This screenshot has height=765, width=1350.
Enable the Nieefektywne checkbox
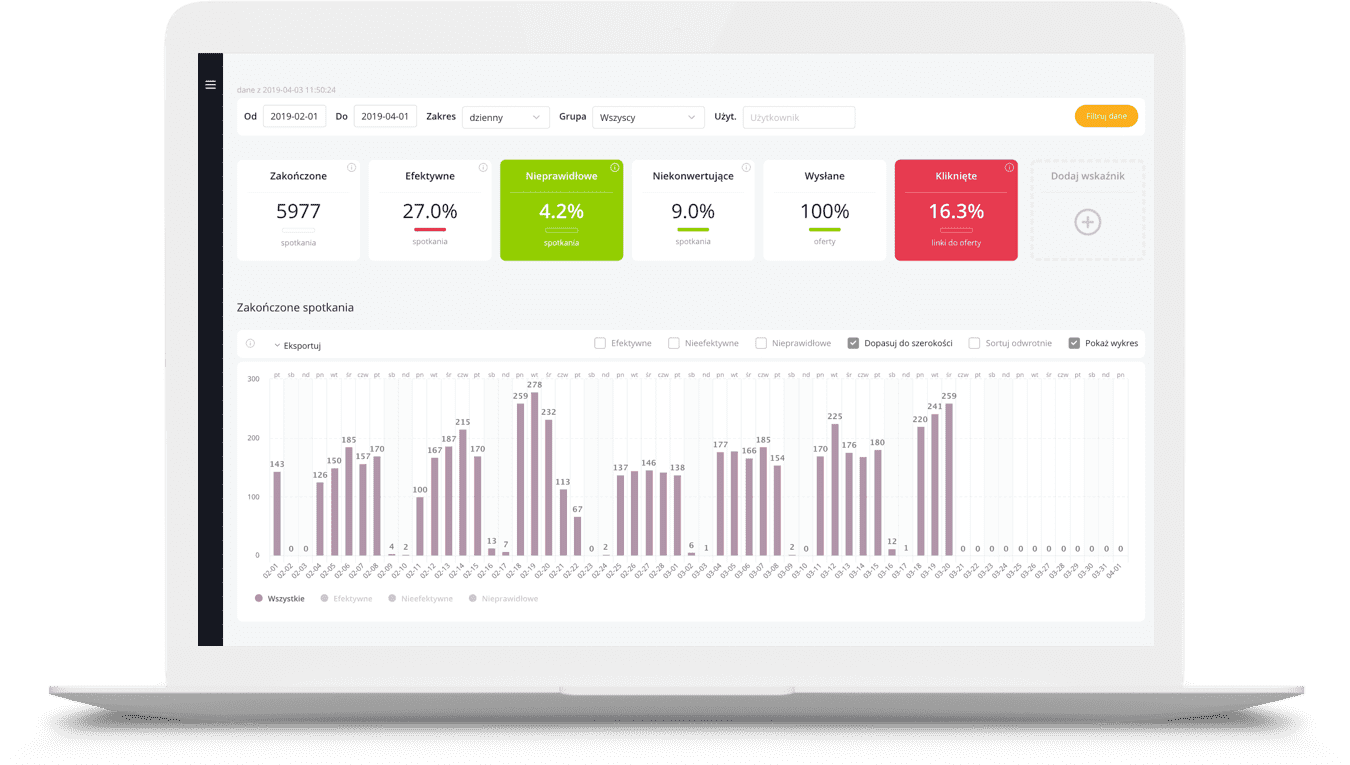tap(674, 343)
